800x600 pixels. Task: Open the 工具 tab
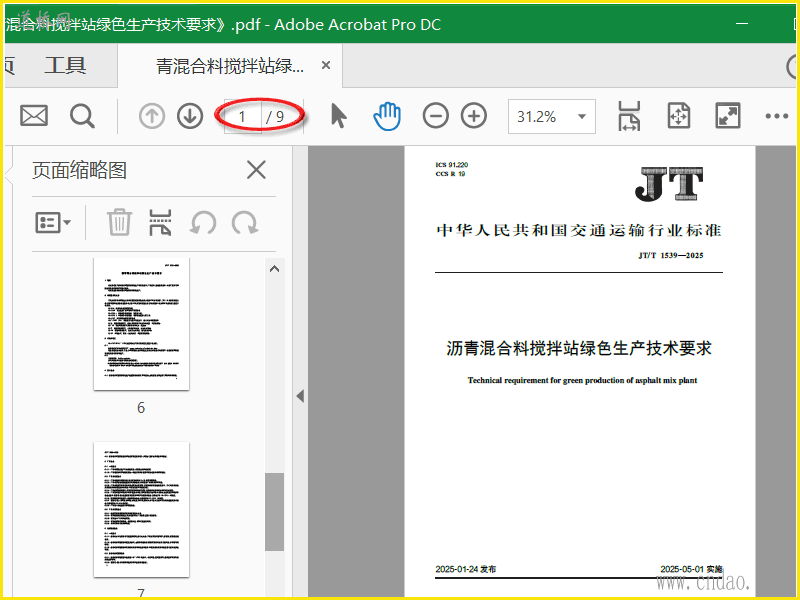(x=65, y=65)
